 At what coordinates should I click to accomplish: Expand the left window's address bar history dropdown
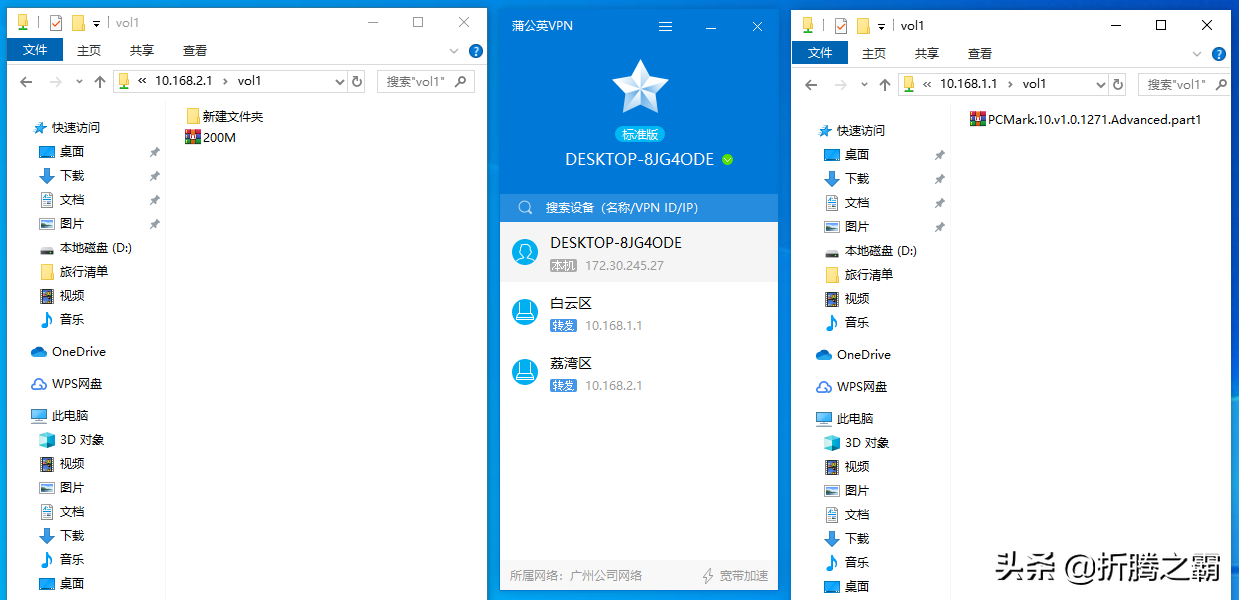point(340,81)
